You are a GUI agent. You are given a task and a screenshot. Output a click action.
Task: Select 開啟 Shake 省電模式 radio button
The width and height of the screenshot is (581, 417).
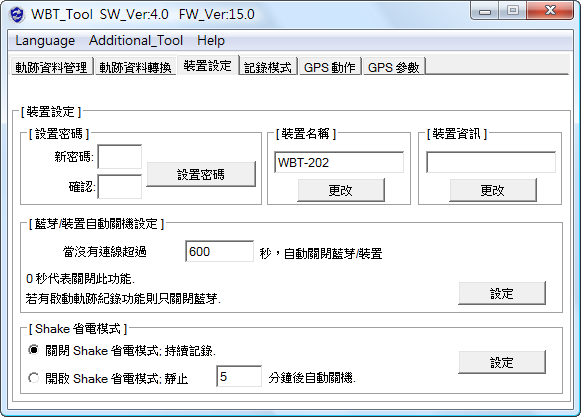pyautogui.click(x=33, y=378)
